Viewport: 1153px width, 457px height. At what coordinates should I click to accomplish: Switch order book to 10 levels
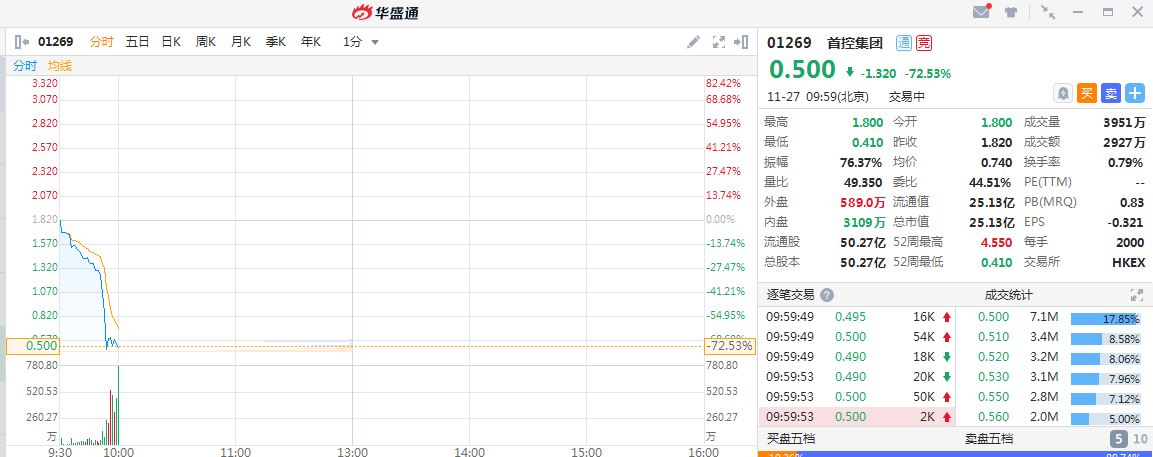click(x=1139, y=439)
